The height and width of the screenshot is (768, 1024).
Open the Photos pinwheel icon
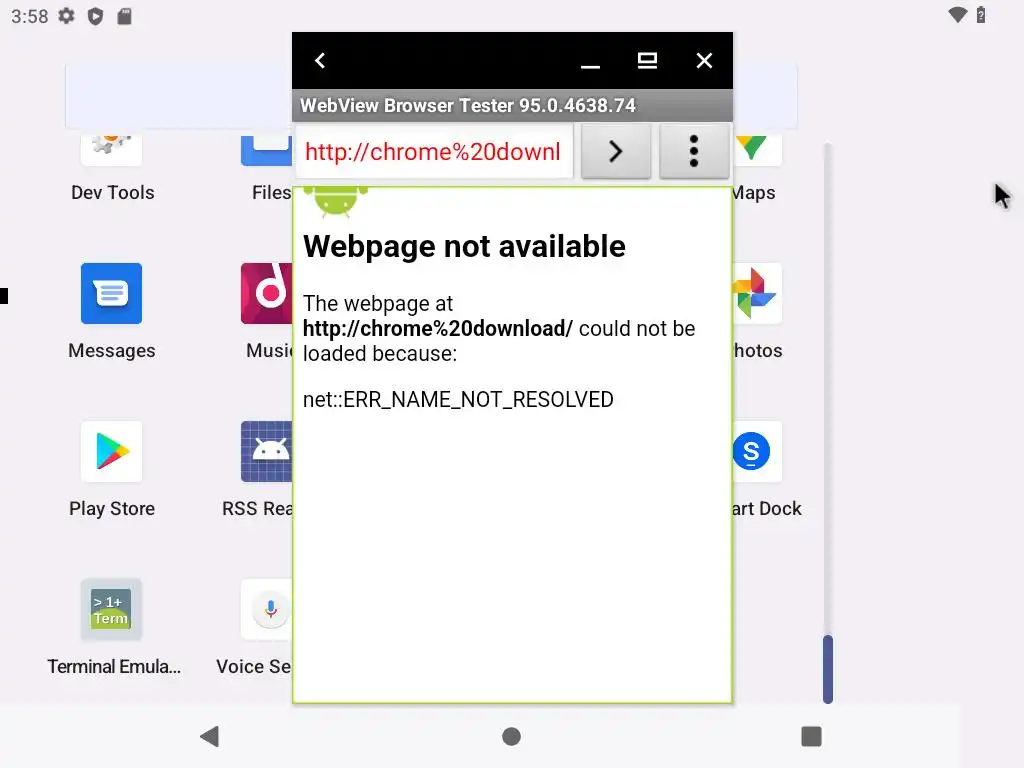(x=756, y=293)
